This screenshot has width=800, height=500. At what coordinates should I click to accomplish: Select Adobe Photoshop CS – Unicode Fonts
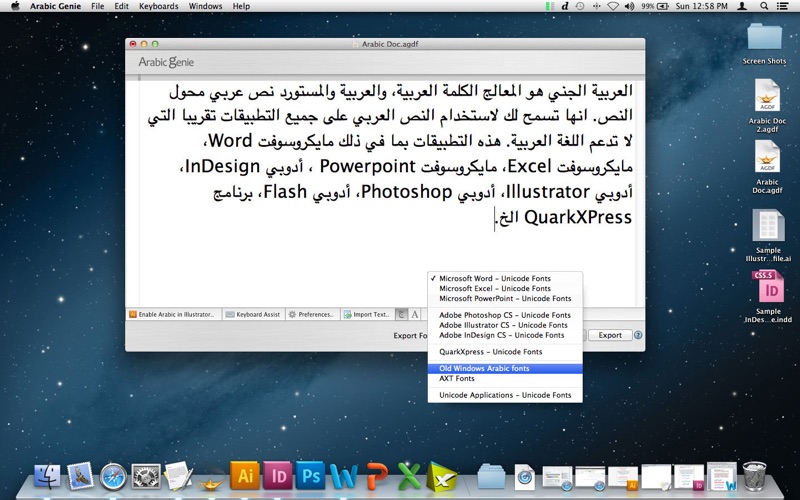pos(503,315)
